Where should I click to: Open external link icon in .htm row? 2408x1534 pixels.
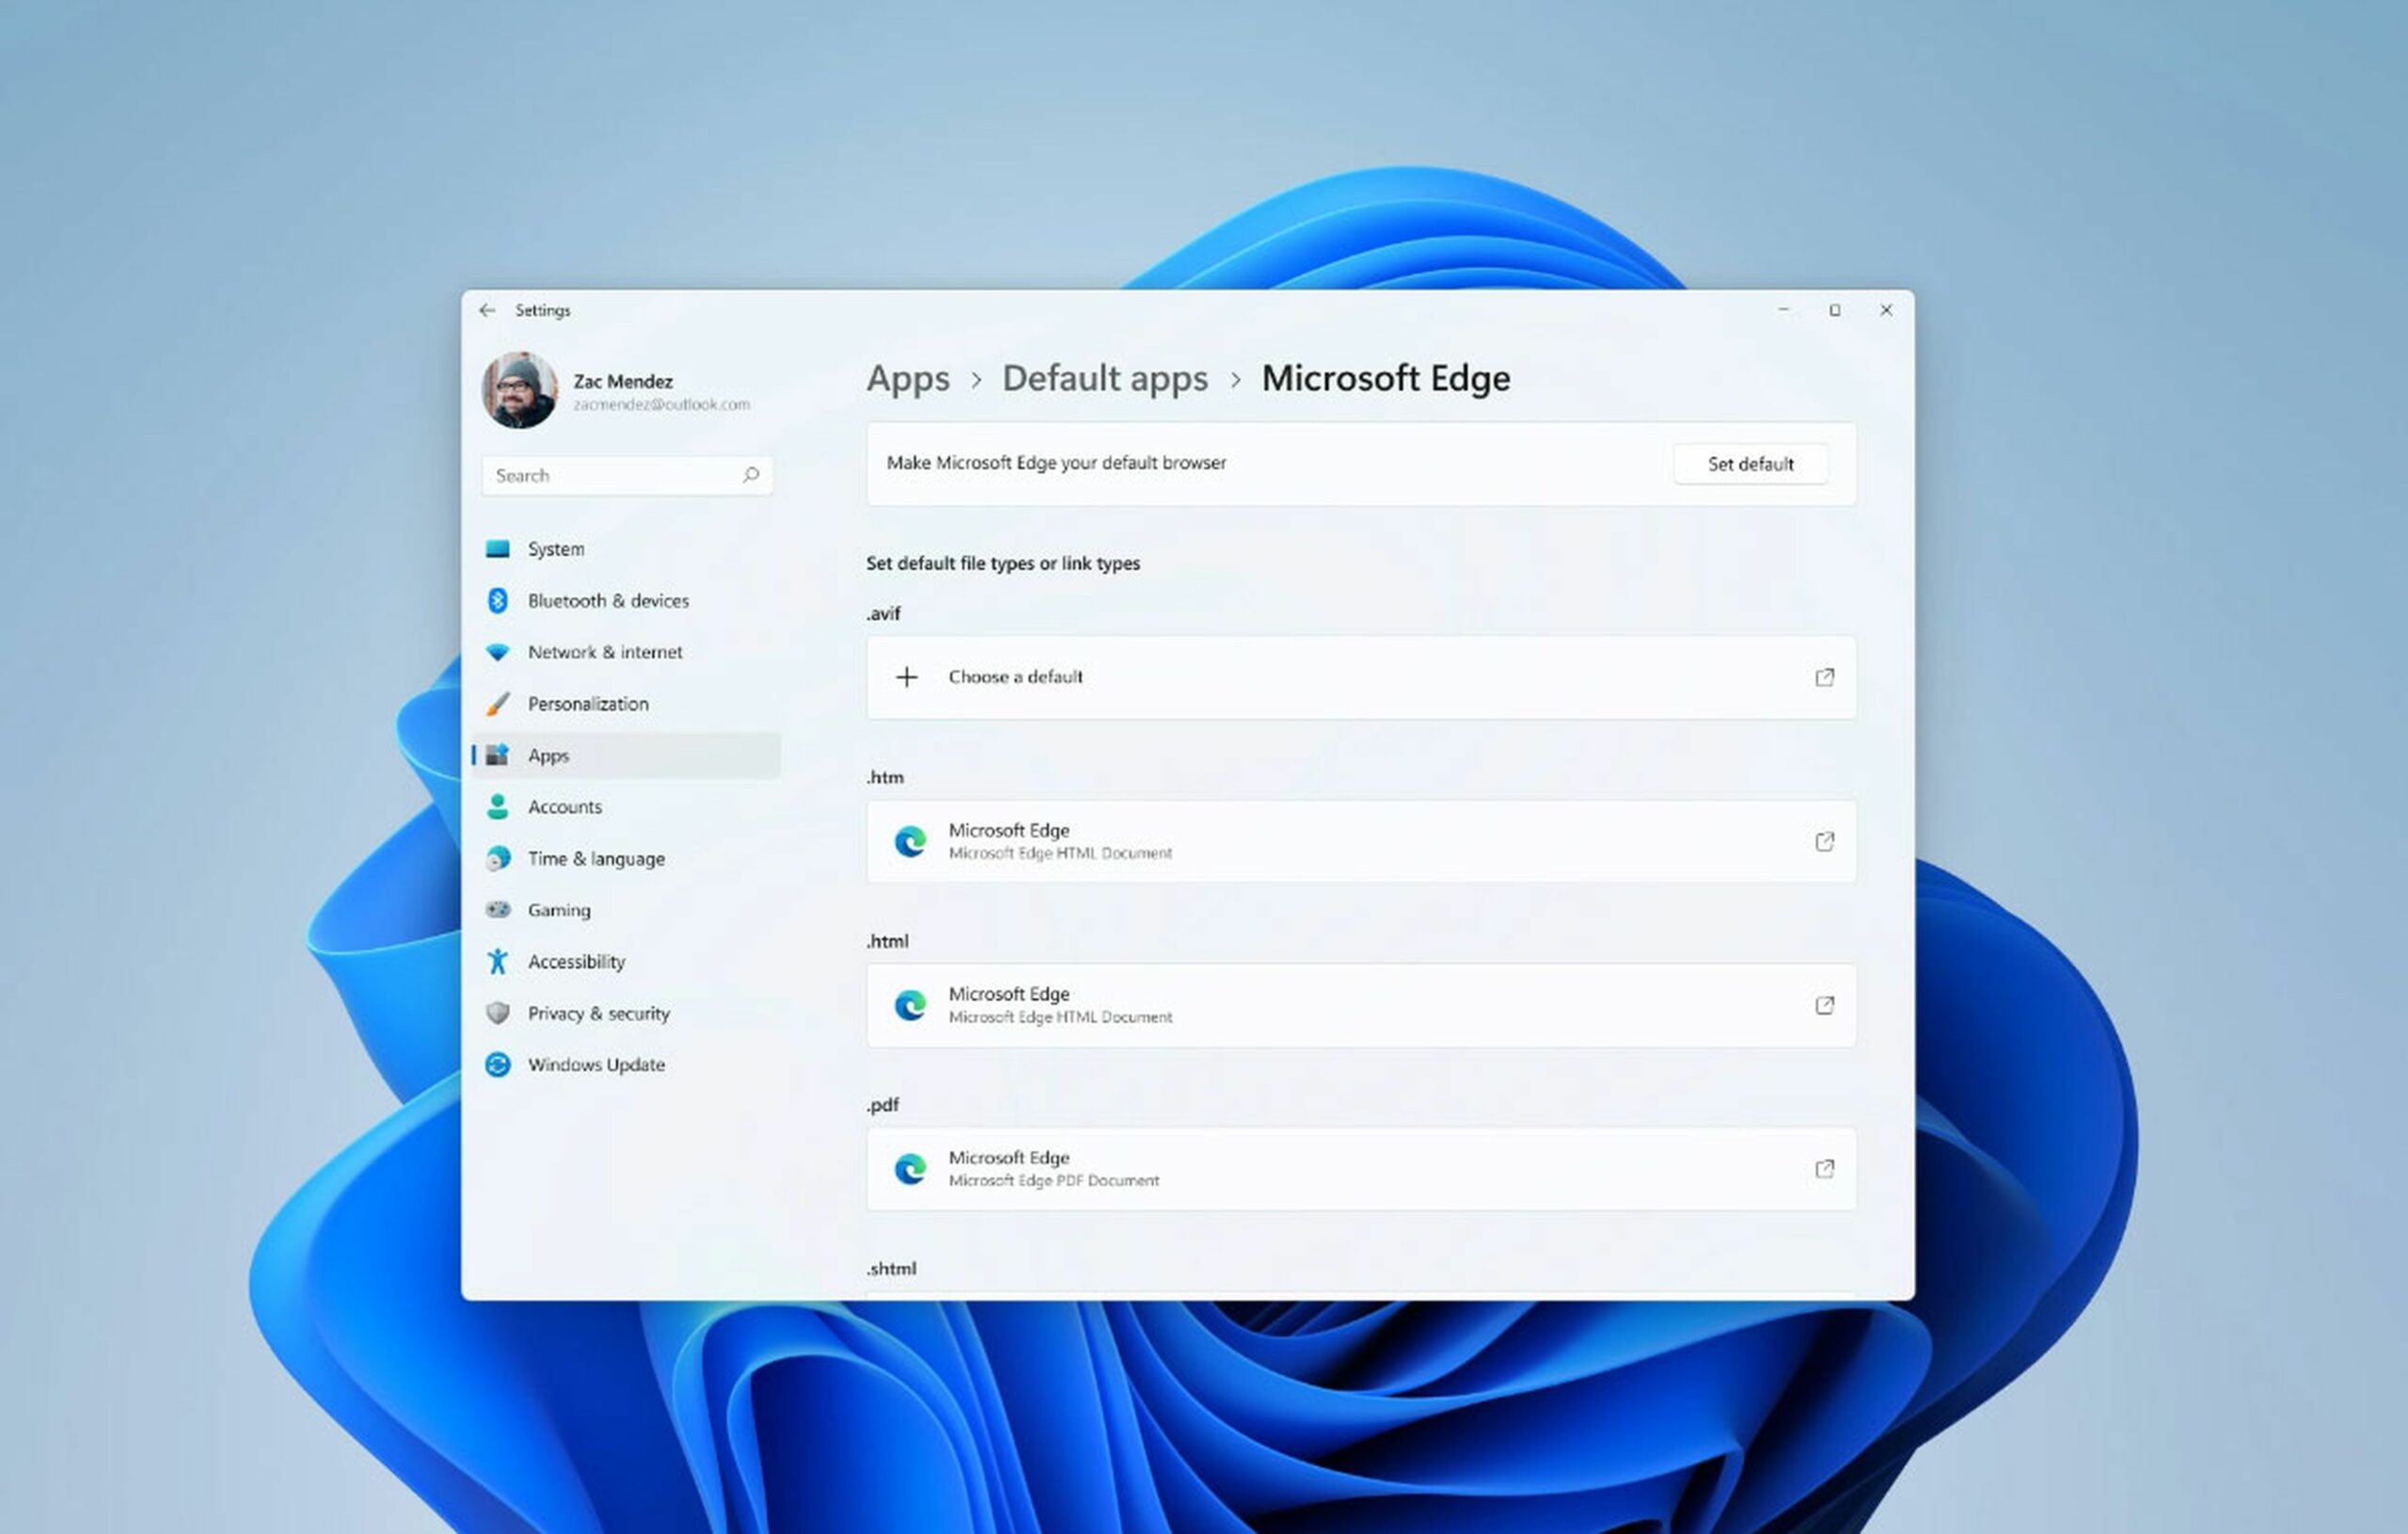click(1824, 841)
